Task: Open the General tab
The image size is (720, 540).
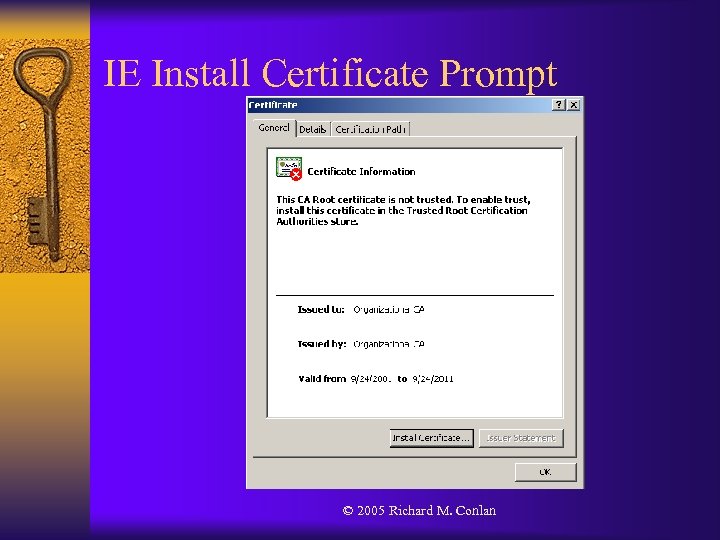Action: pyautogui.click(x=274, y=128)
